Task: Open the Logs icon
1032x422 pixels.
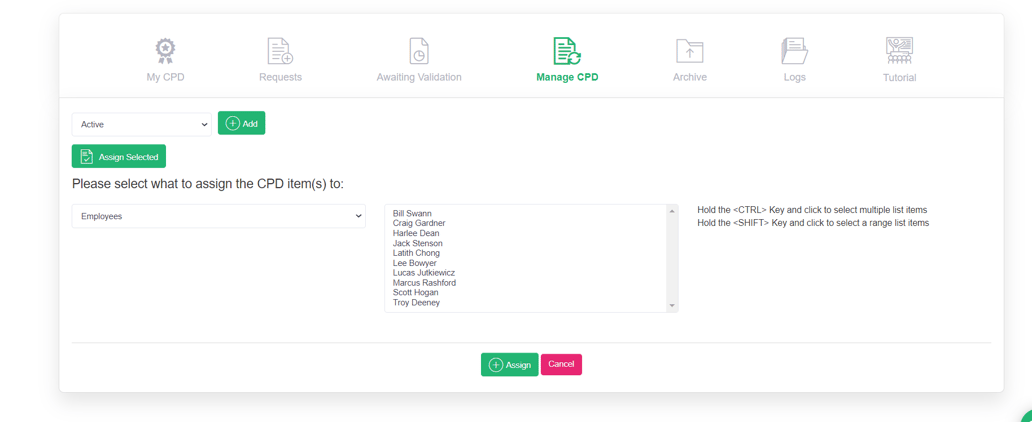Action: tap(794, 50)
